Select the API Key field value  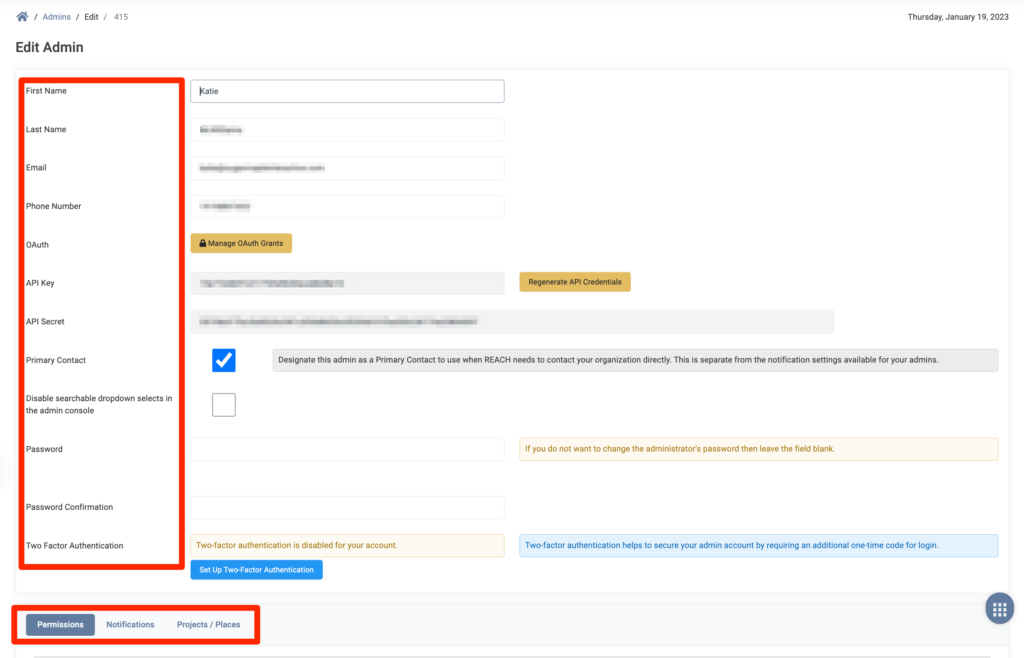point(347,283)
